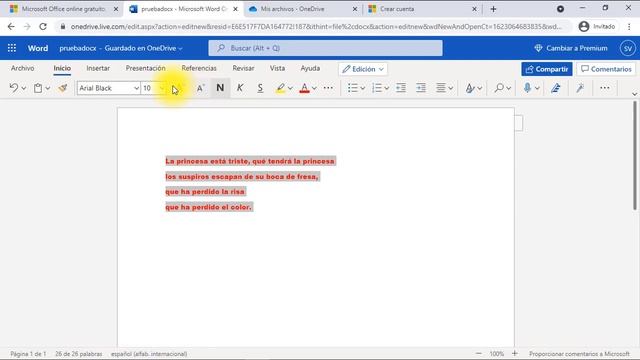Open more font options ellipsis

pos(328,88)
